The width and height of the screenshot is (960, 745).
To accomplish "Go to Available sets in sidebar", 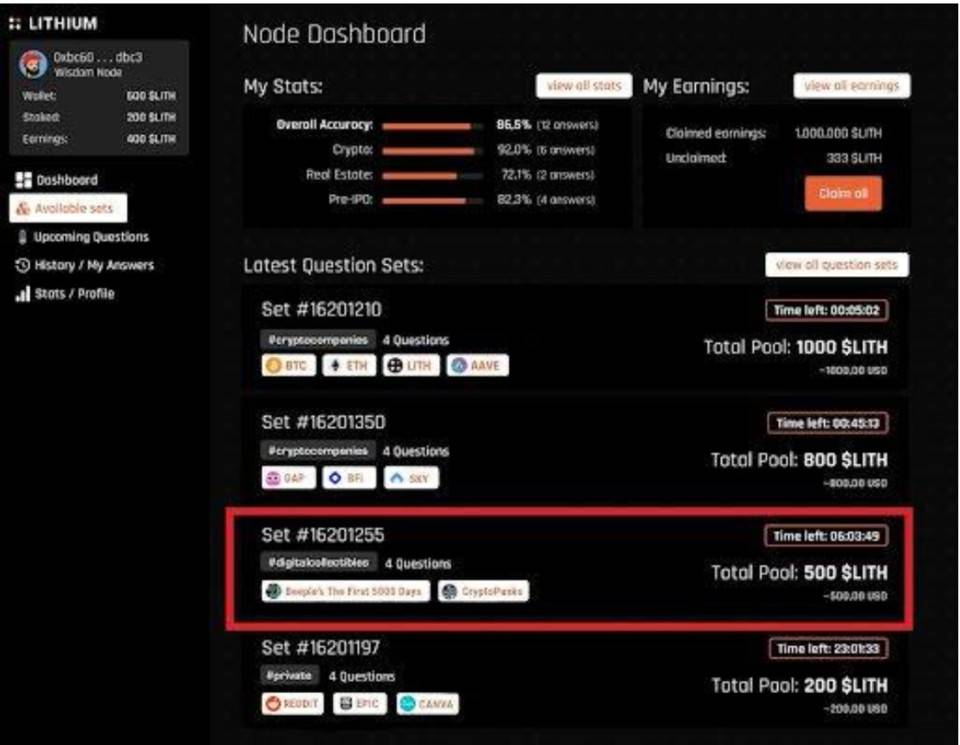I will pos(68,208).
